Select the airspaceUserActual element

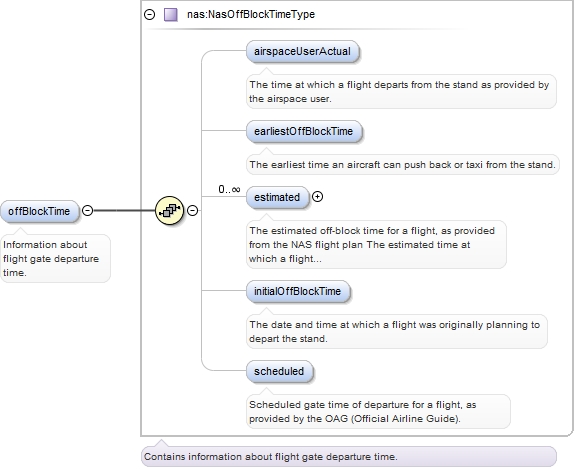pyautogui.click(x=303, y=51)
